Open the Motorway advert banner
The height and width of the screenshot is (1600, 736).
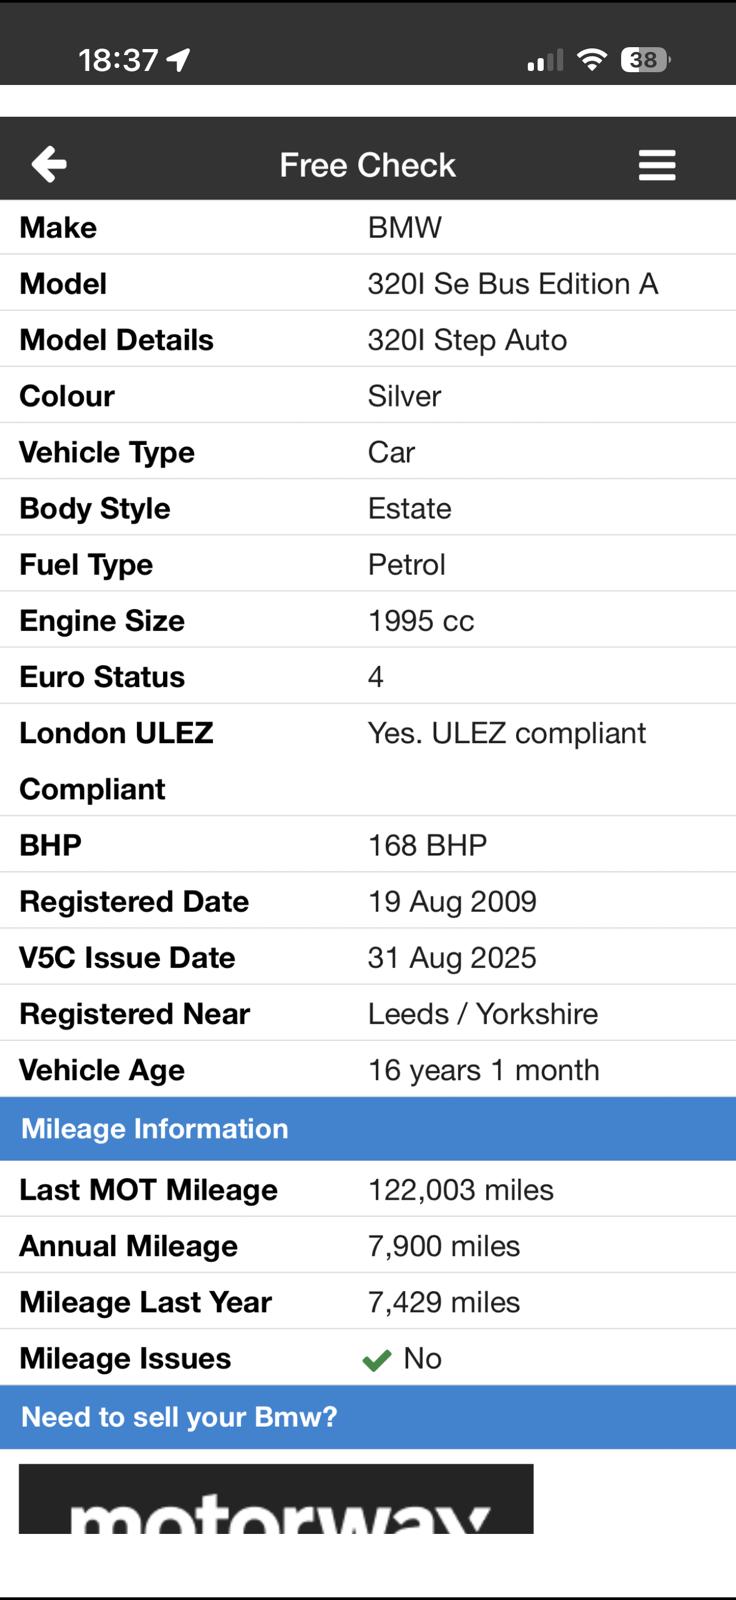[x=276, y=1499]
